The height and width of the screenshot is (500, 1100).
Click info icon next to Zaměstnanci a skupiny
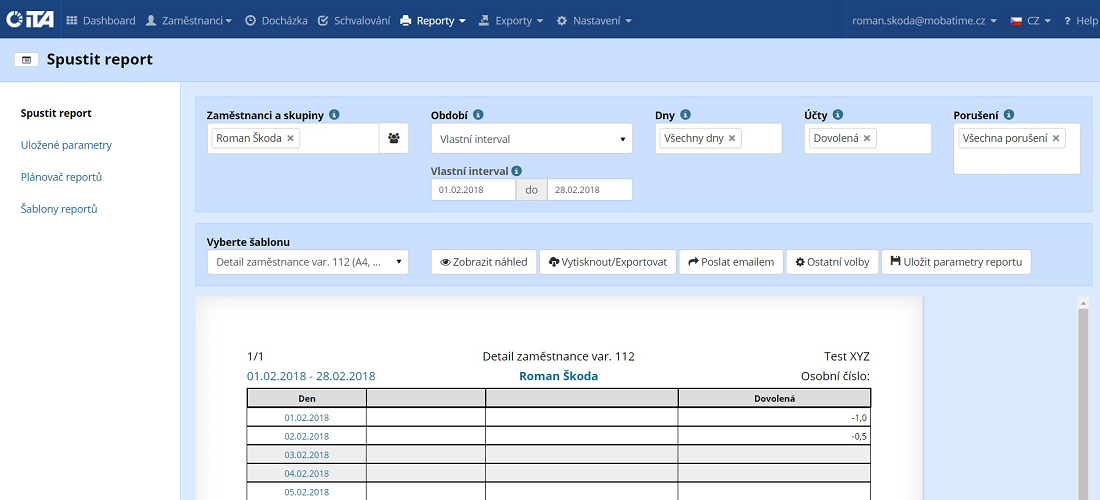(334, 115)
